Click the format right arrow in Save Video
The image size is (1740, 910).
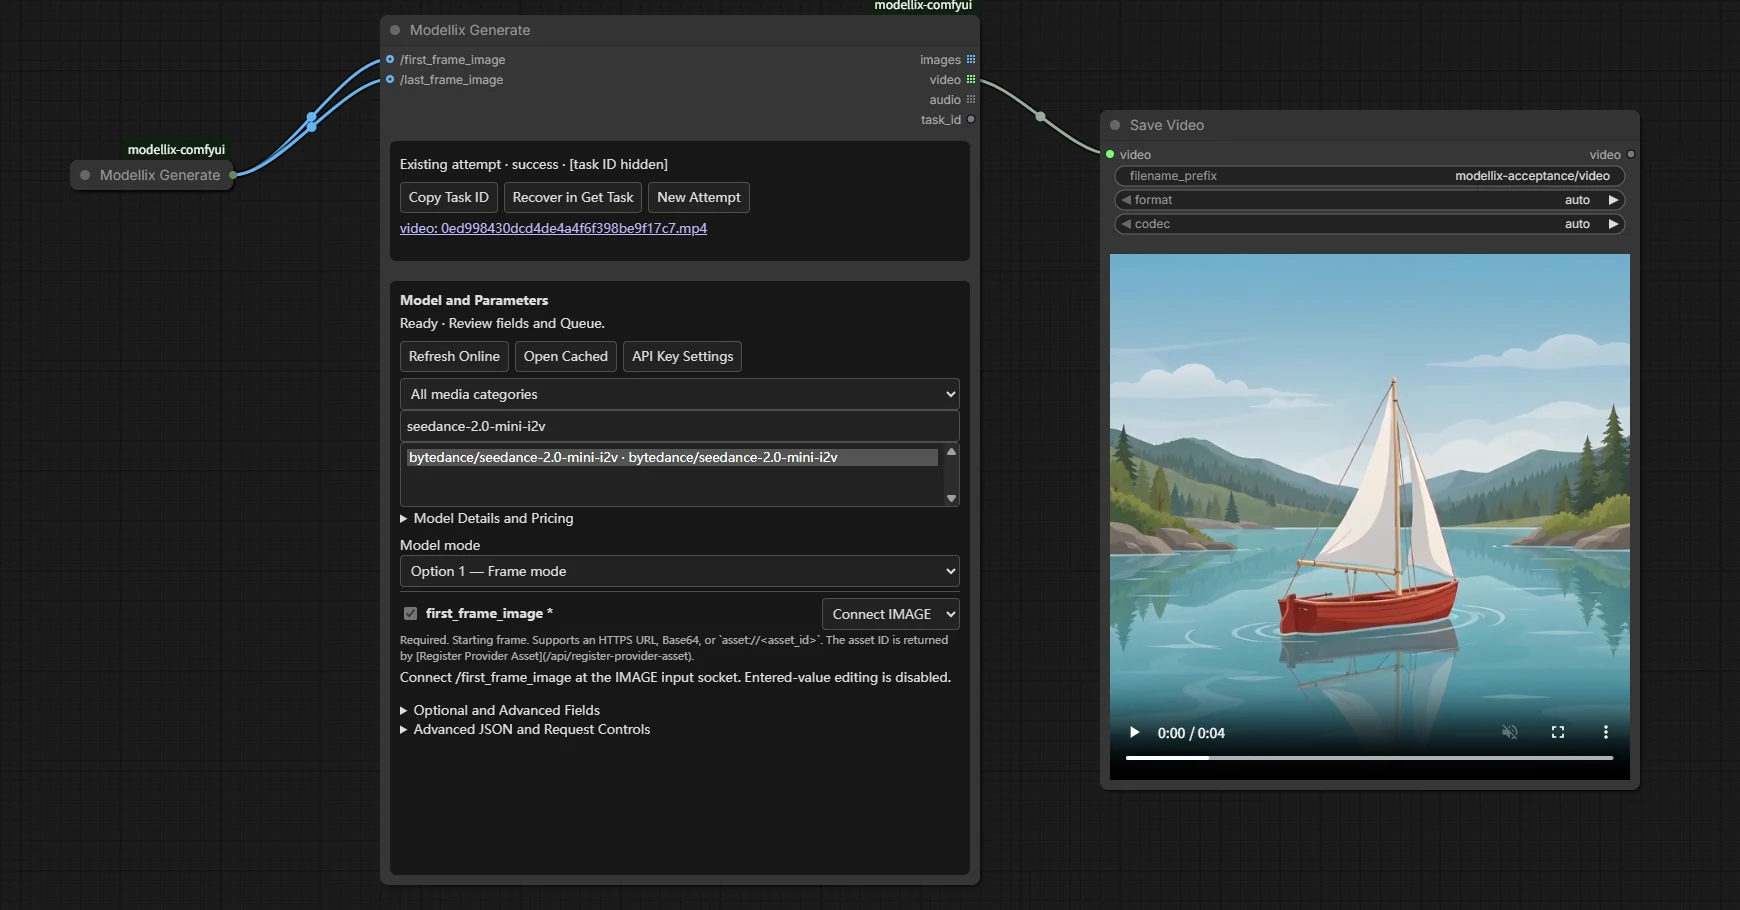pos(1613,200)
